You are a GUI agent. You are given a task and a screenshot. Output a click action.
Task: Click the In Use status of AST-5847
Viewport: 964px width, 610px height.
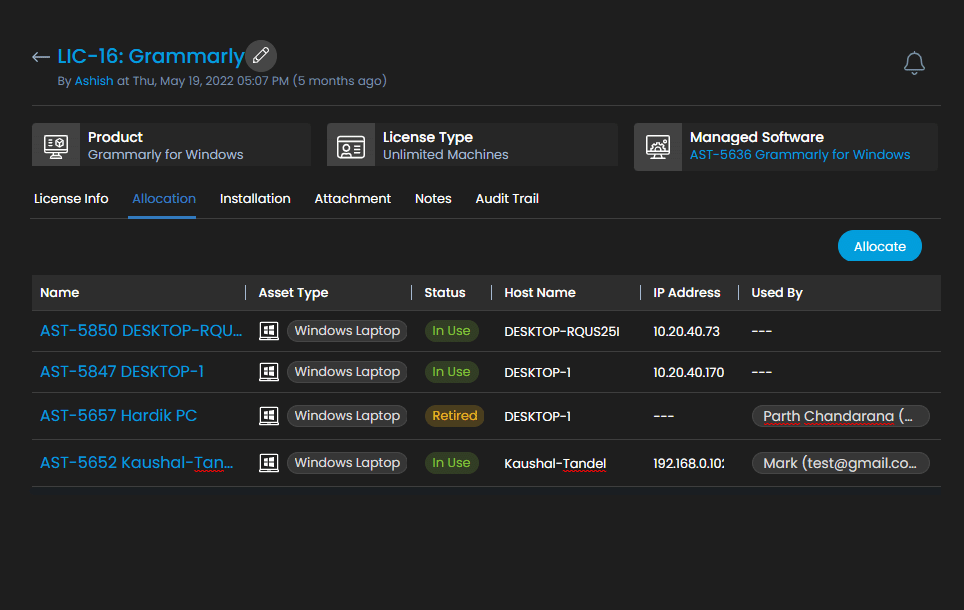click(x=451, y=372)
